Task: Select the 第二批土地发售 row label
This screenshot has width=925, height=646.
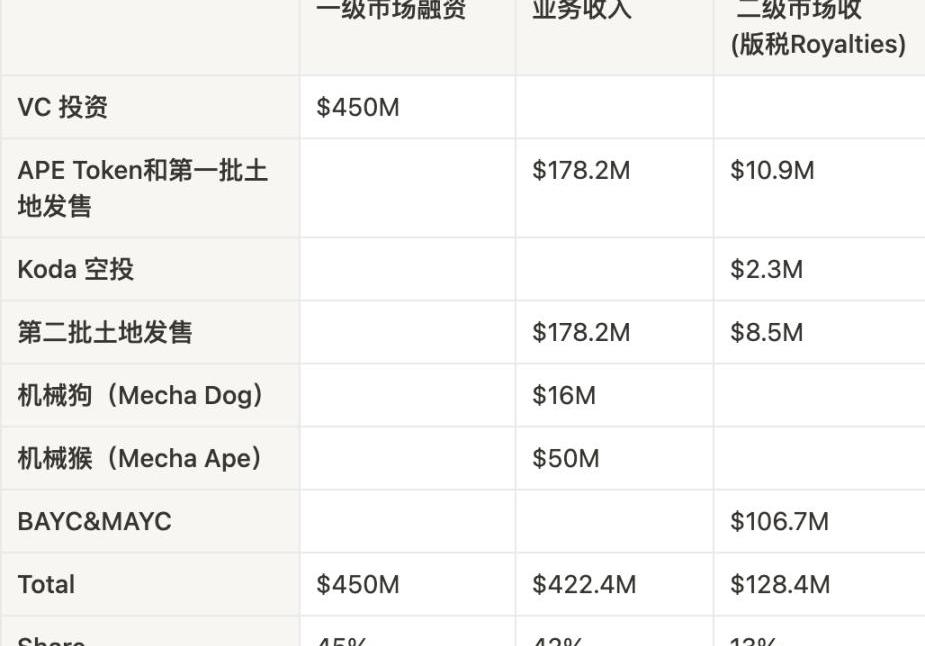Action: [105, 332]
